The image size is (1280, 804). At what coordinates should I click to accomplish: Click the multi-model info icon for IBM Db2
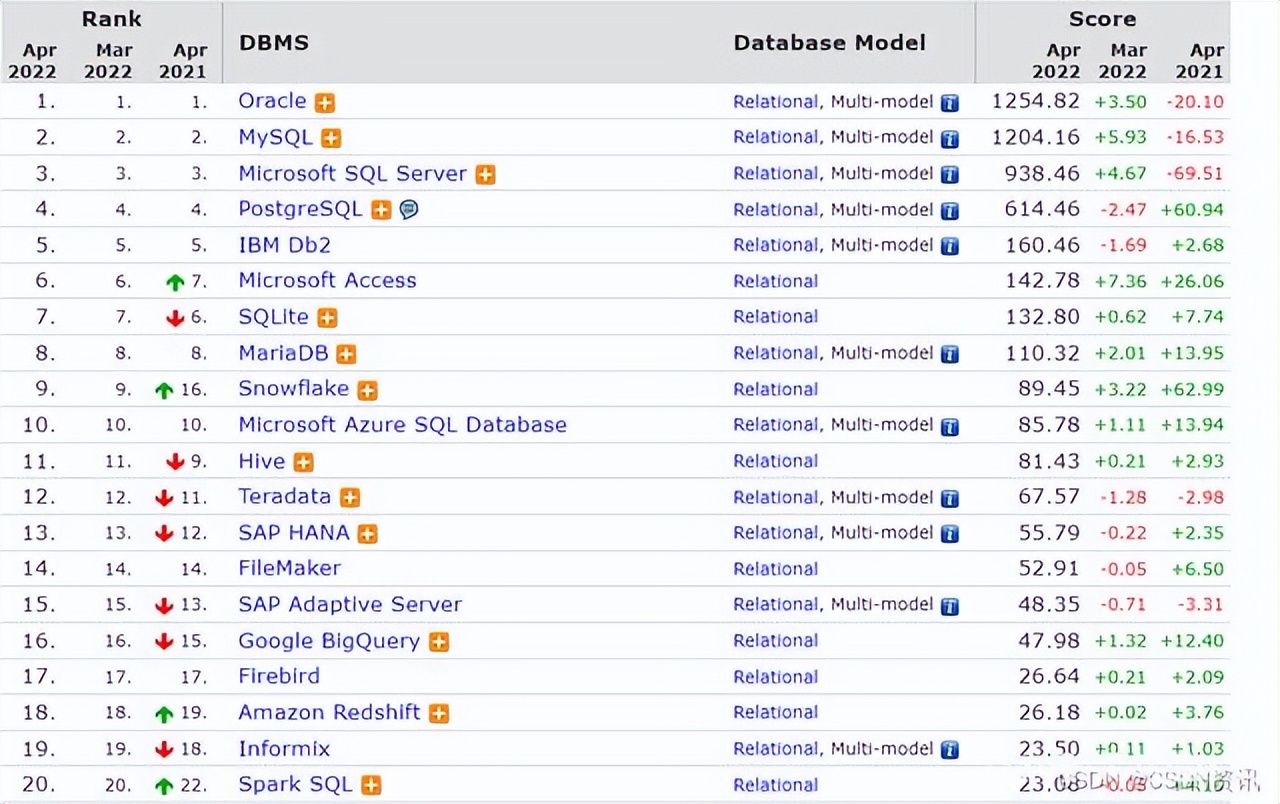[x=950, y=246]
